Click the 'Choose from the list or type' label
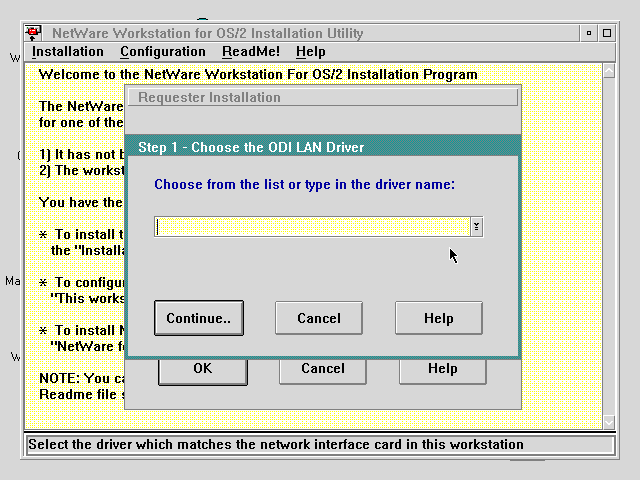Viewport: 640px width, 480px height. click(304, 184)
